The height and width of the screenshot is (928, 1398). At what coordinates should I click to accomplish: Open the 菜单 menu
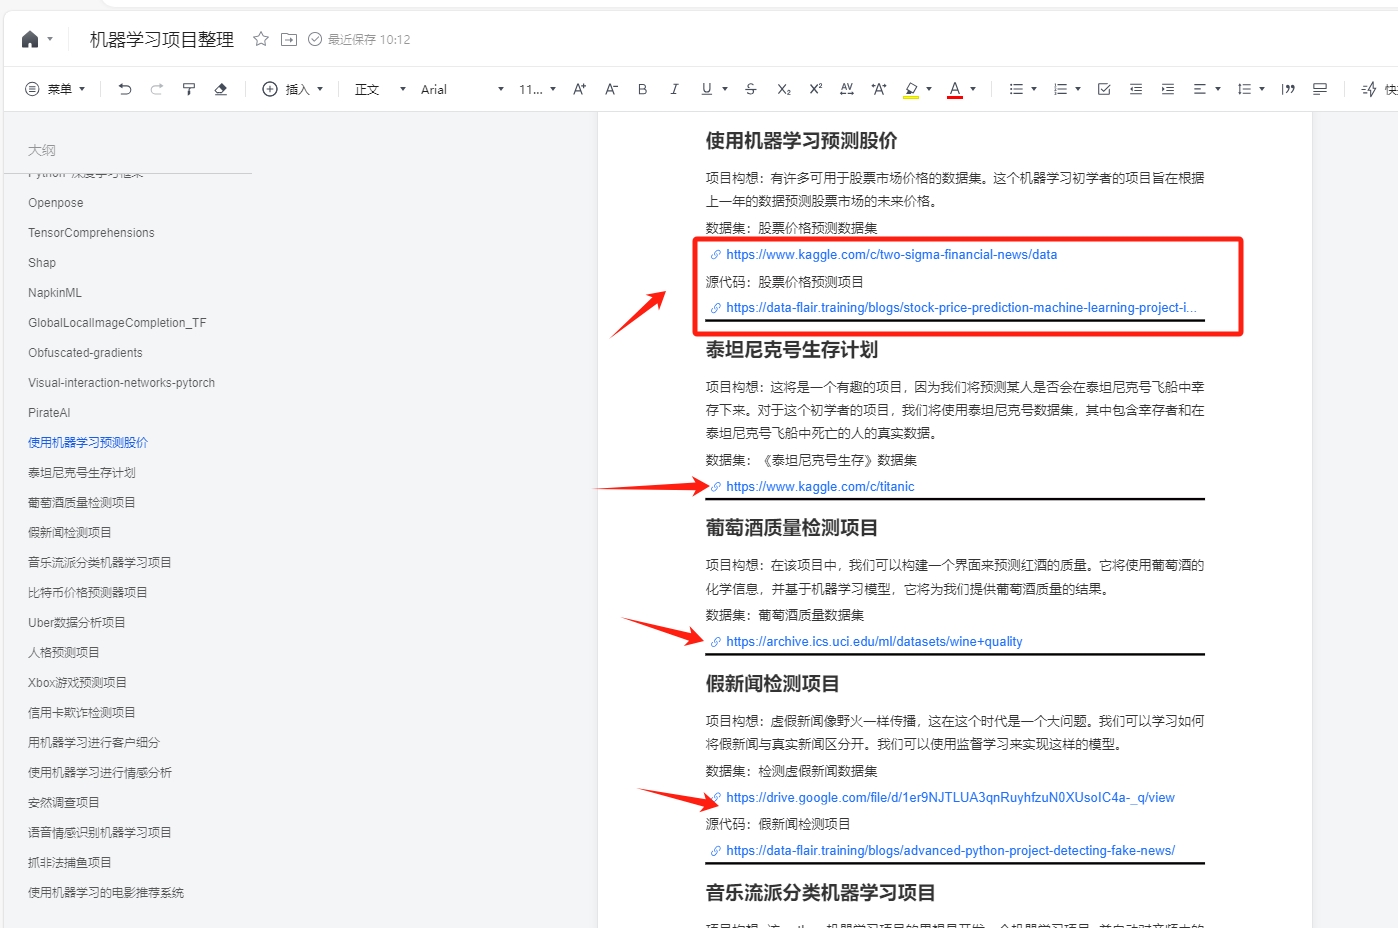(x=55, y=89)
